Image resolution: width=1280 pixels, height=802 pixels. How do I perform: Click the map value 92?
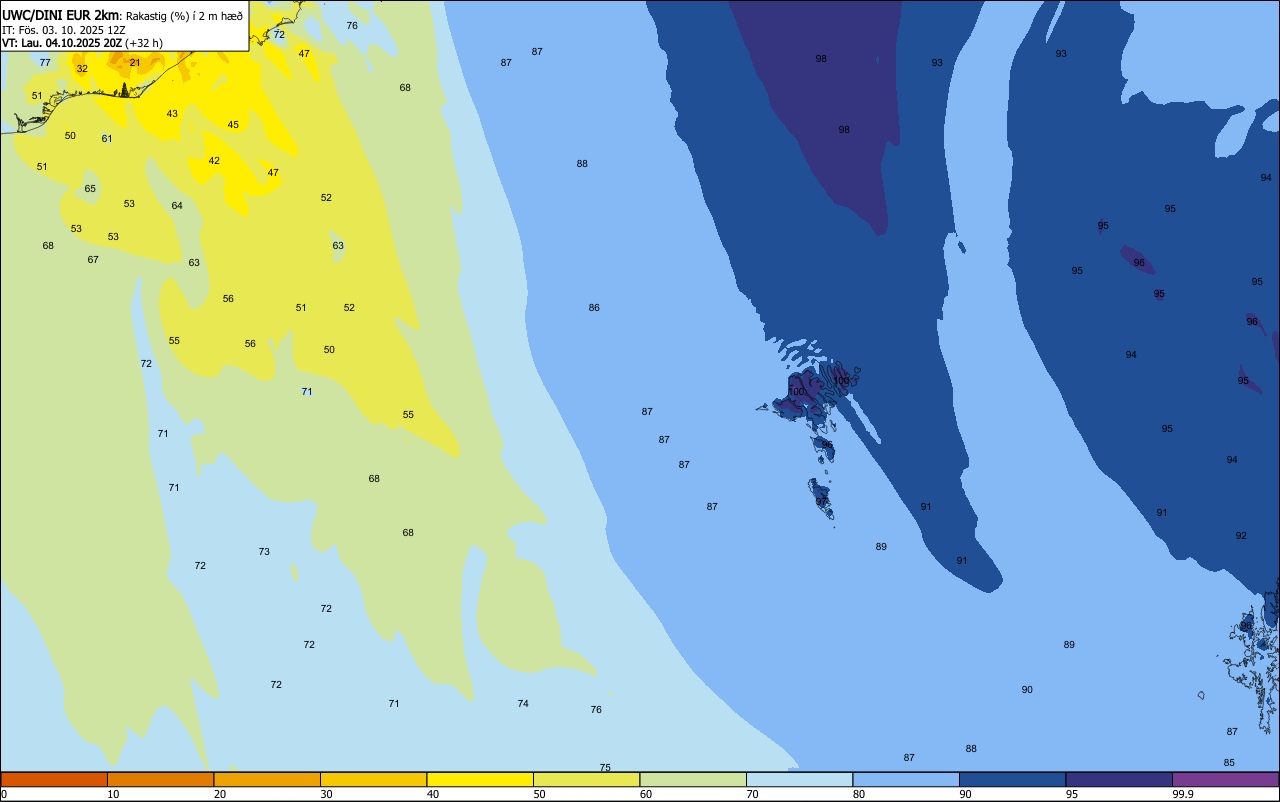tap(1241, 536)
